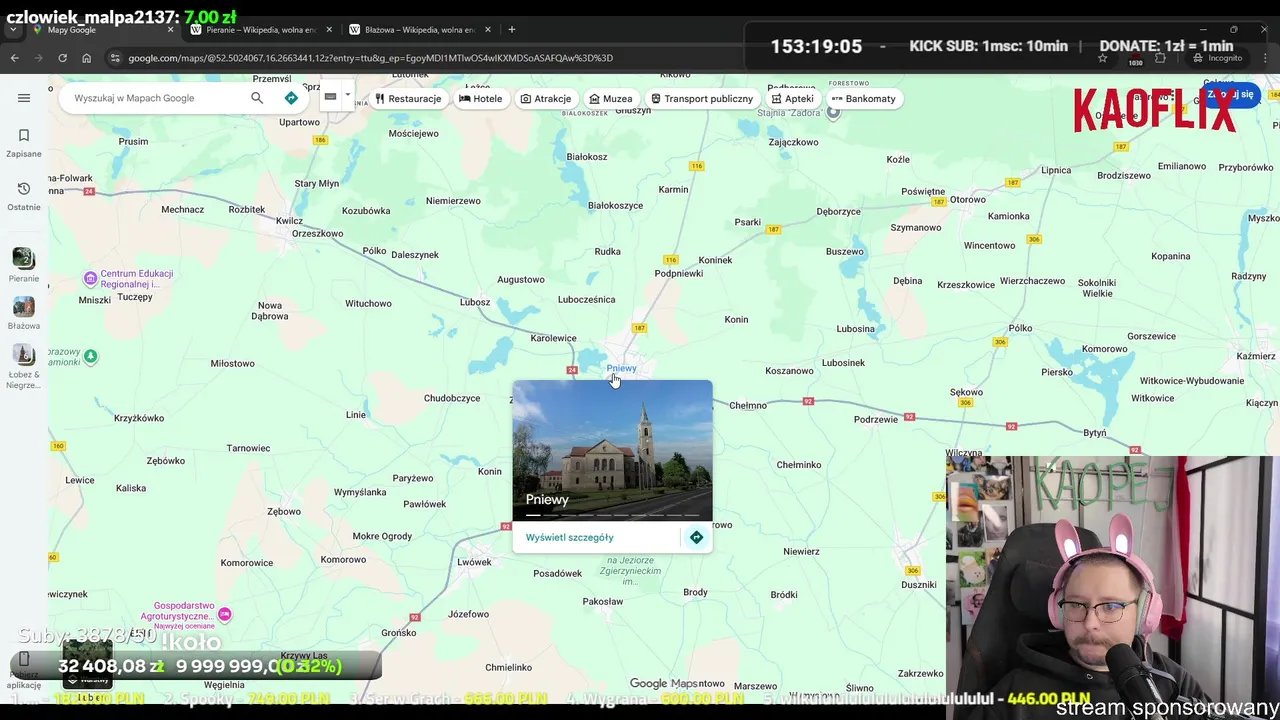1280x720 pixels.
Task: Reload the Google Maps page
Action: point(62,58)
